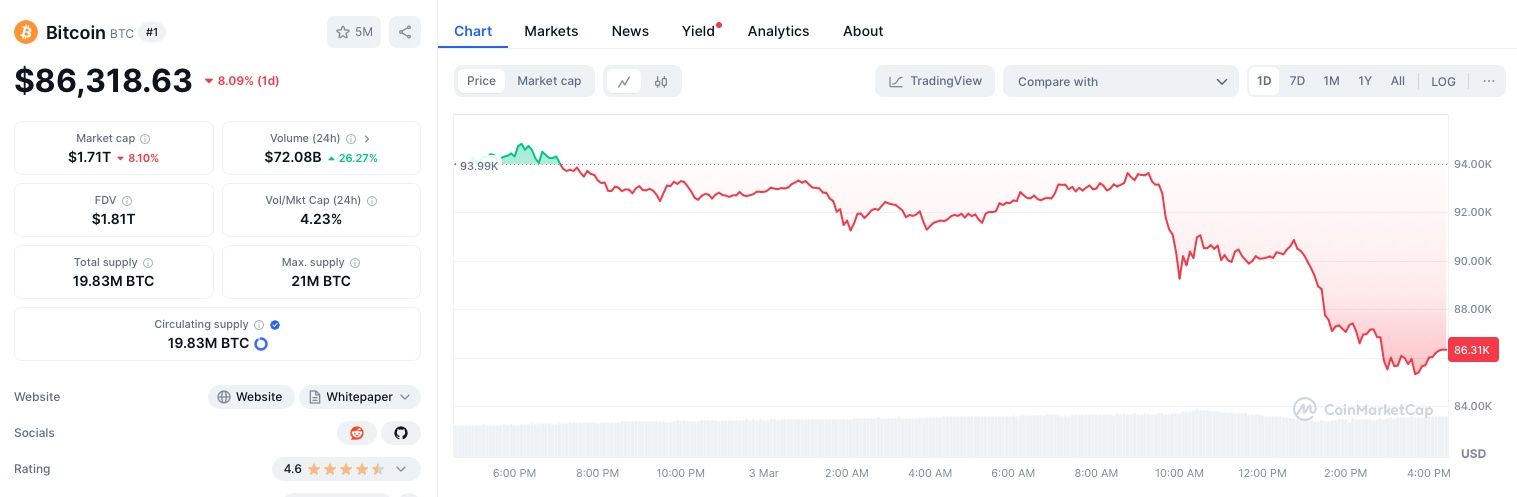Toggle chart to Price view
The width and height of the screenshot is (1517, 497).
coord(481,81)
